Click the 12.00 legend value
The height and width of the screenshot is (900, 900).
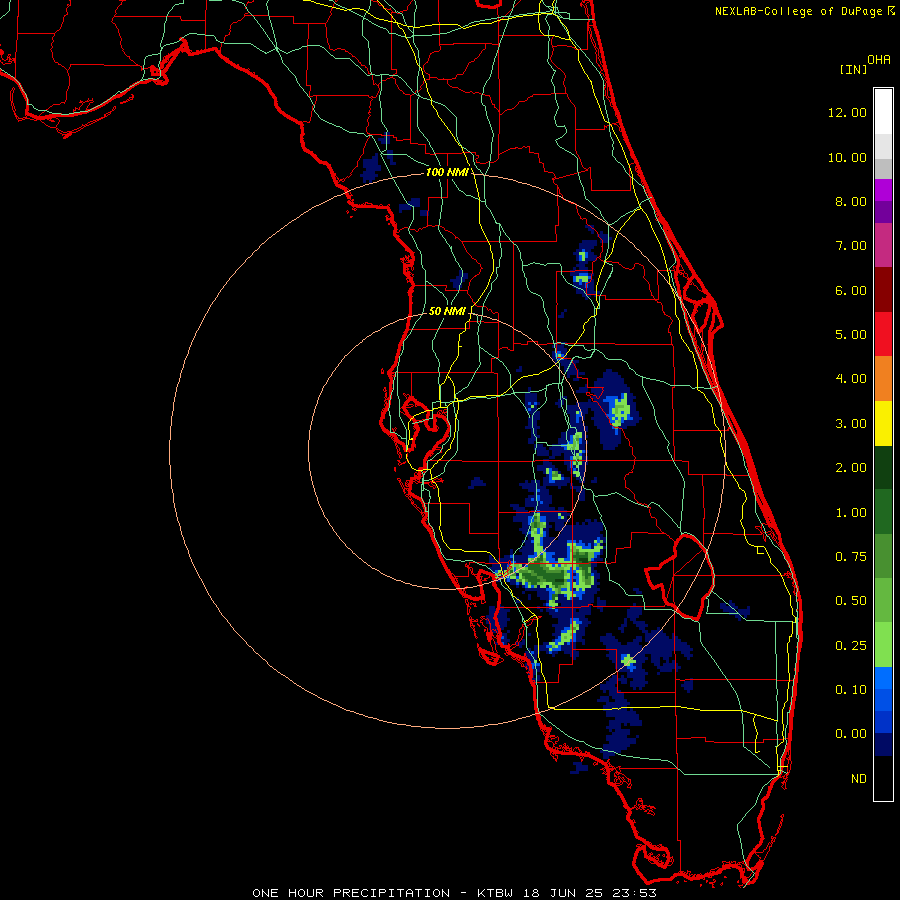[x=847, y=112]
